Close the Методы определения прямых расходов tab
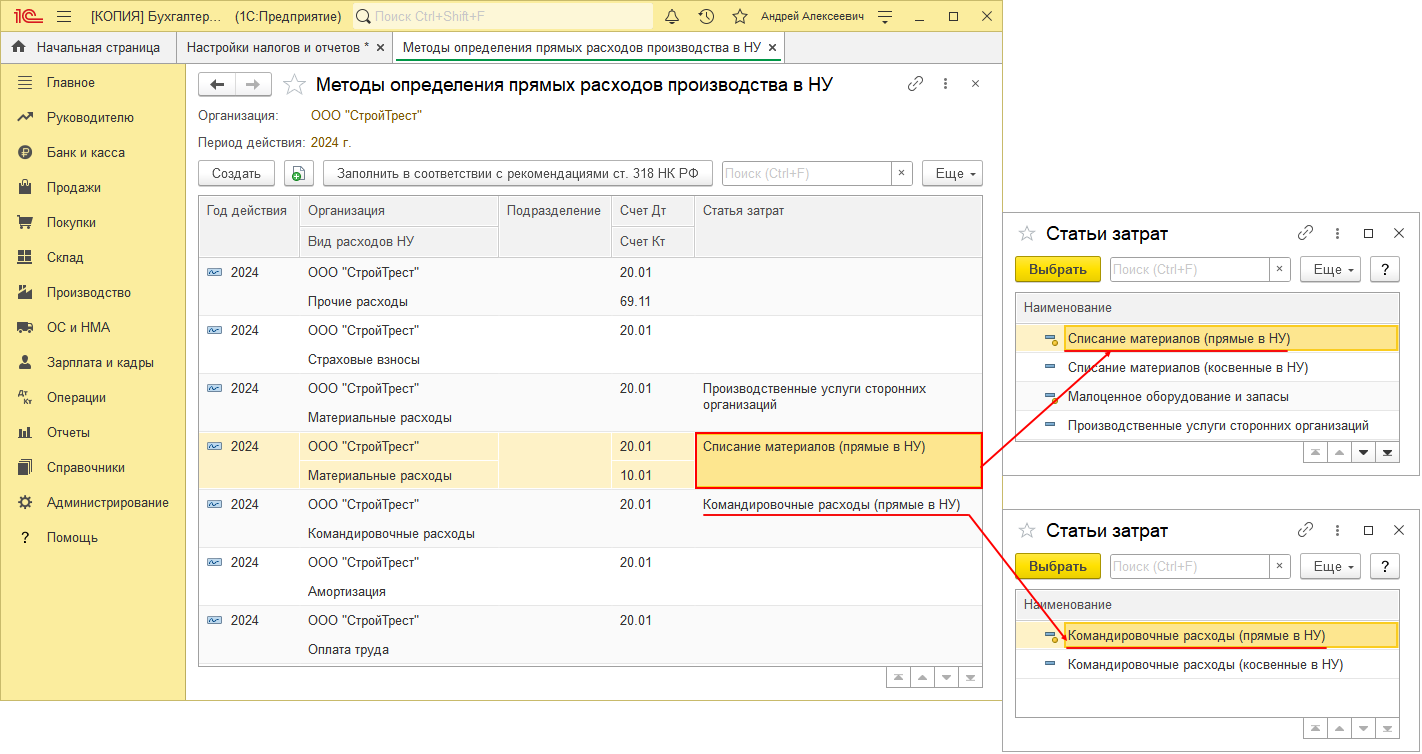 point(772,47)
